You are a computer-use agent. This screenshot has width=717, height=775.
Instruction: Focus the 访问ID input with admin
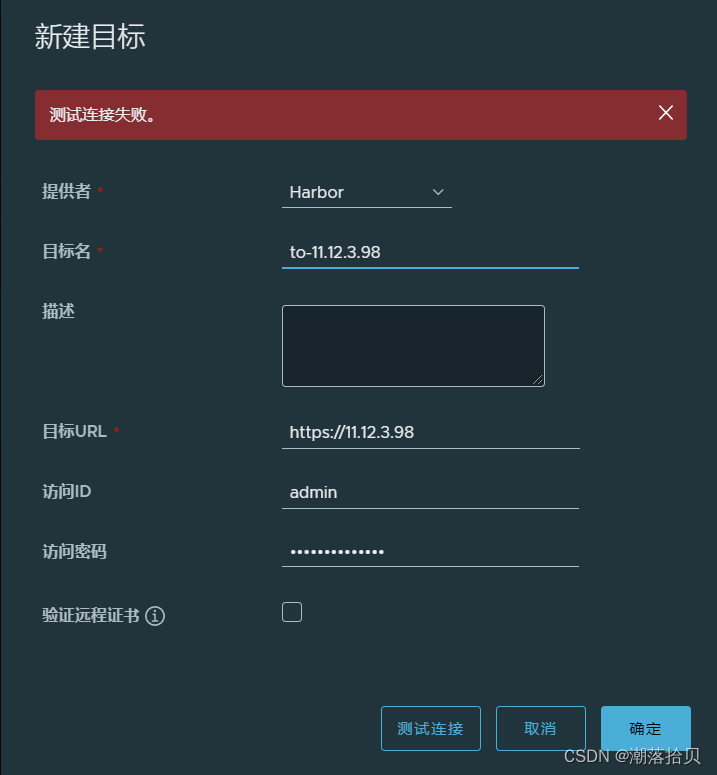[x=430, y=493]
